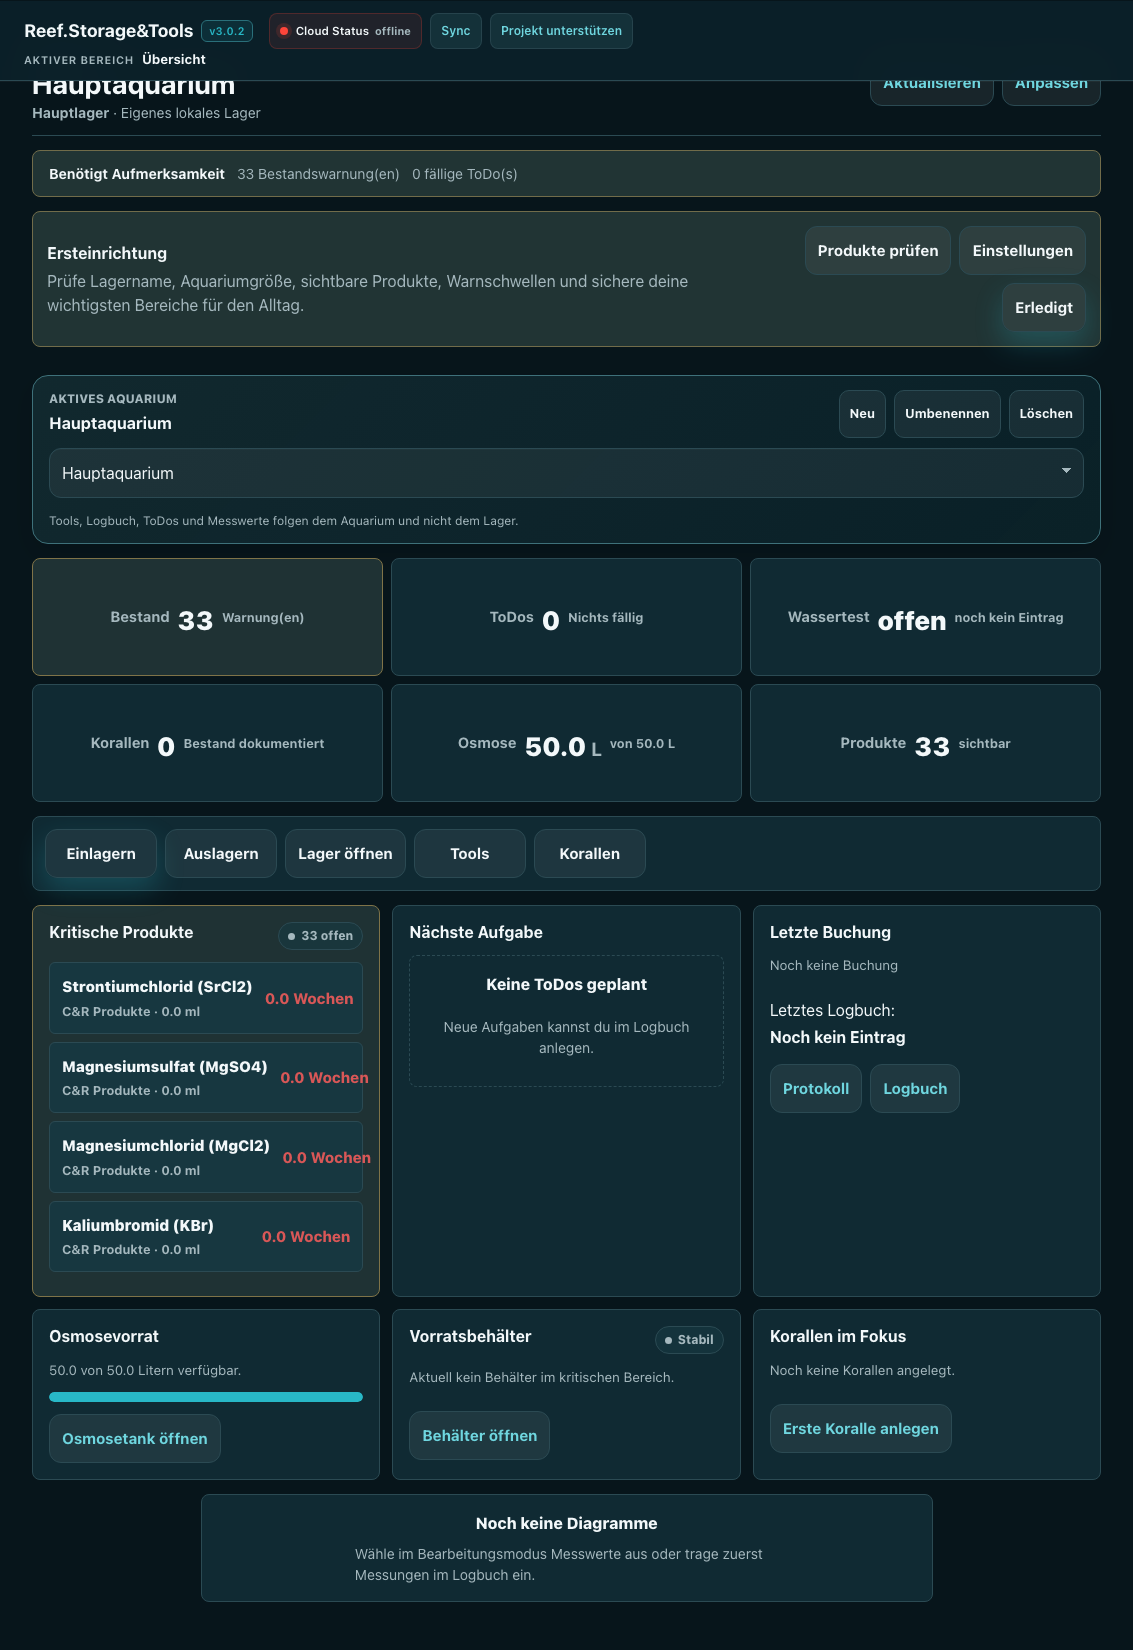Click the Übersicht active area label

pyautogui.click(x=174, y=59)
